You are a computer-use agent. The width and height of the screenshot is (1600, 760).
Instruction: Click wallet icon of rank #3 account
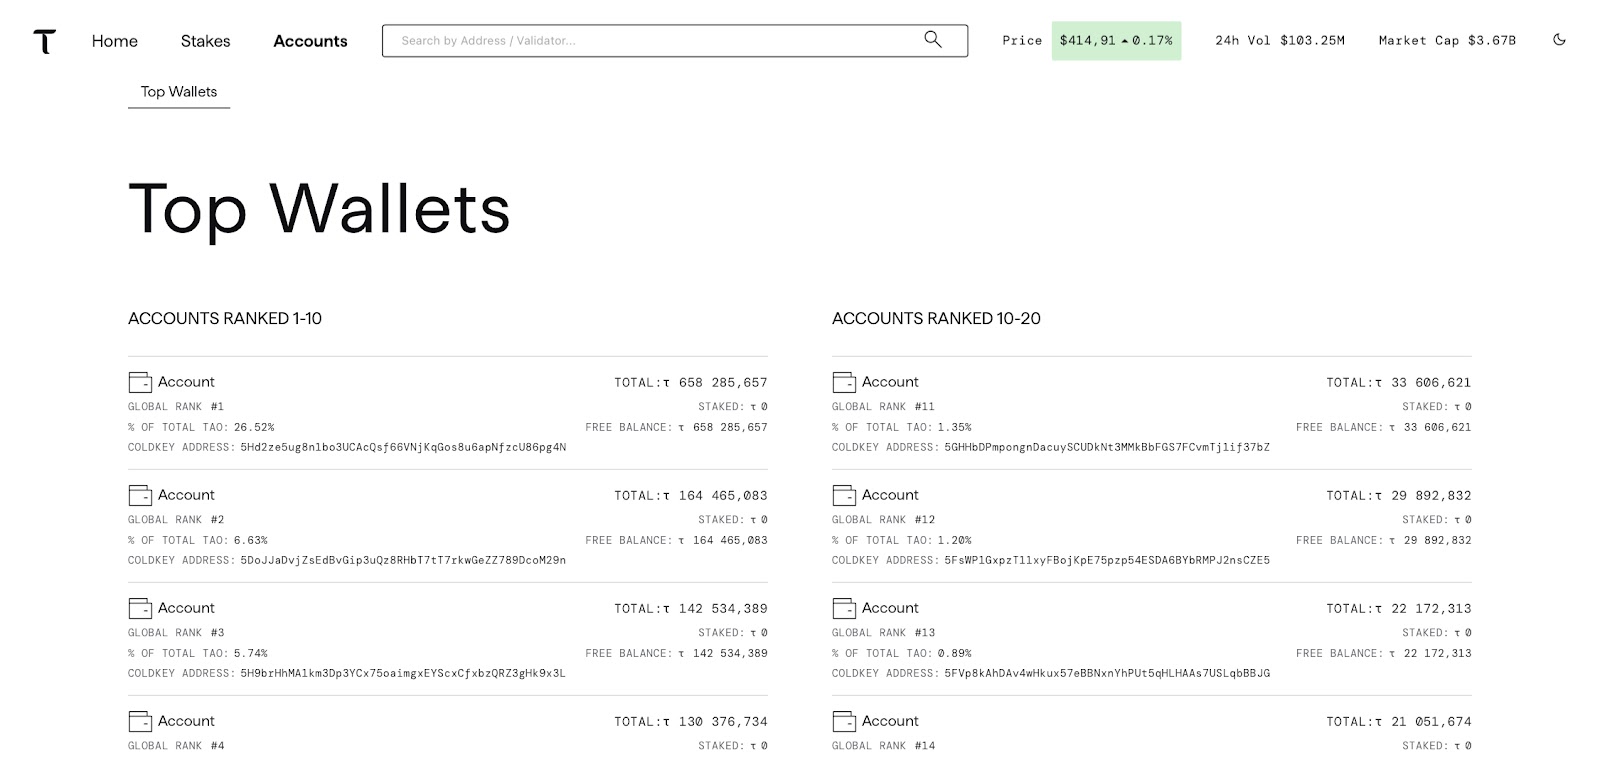click(140, 608)
